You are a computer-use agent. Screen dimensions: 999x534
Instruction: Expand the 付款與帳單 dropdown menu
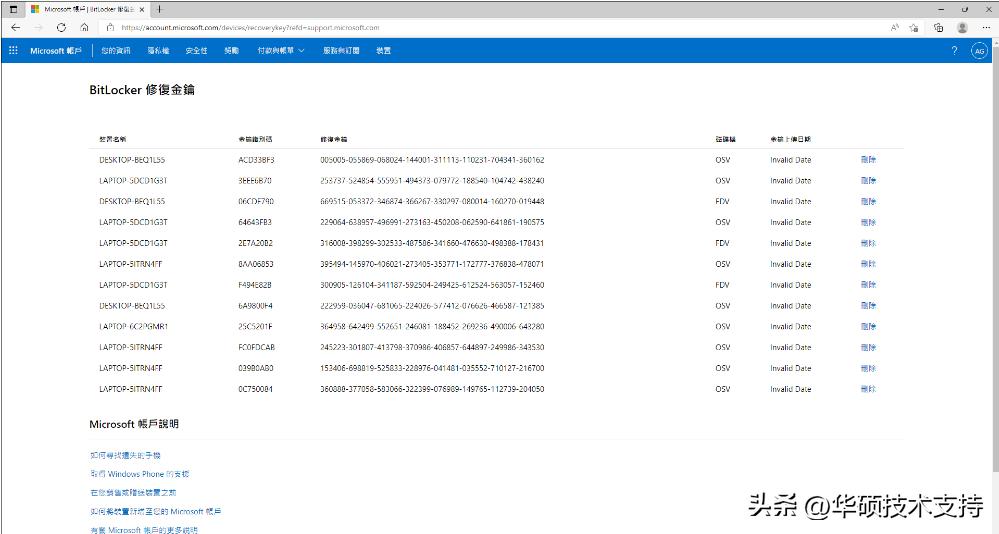point(280,50)
